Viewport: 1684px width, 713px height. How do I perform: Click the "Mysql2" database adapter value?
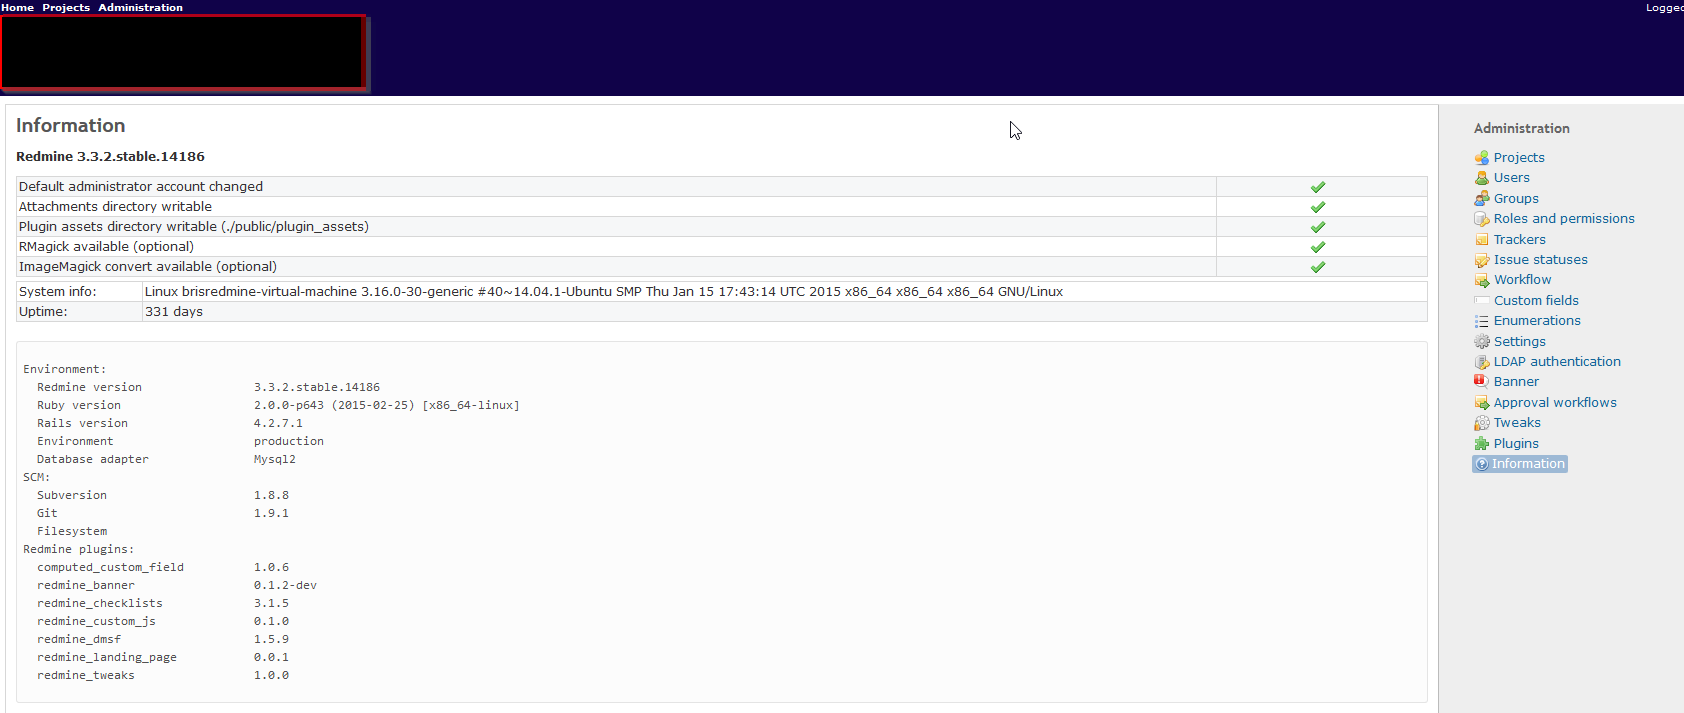click(275, 460)
